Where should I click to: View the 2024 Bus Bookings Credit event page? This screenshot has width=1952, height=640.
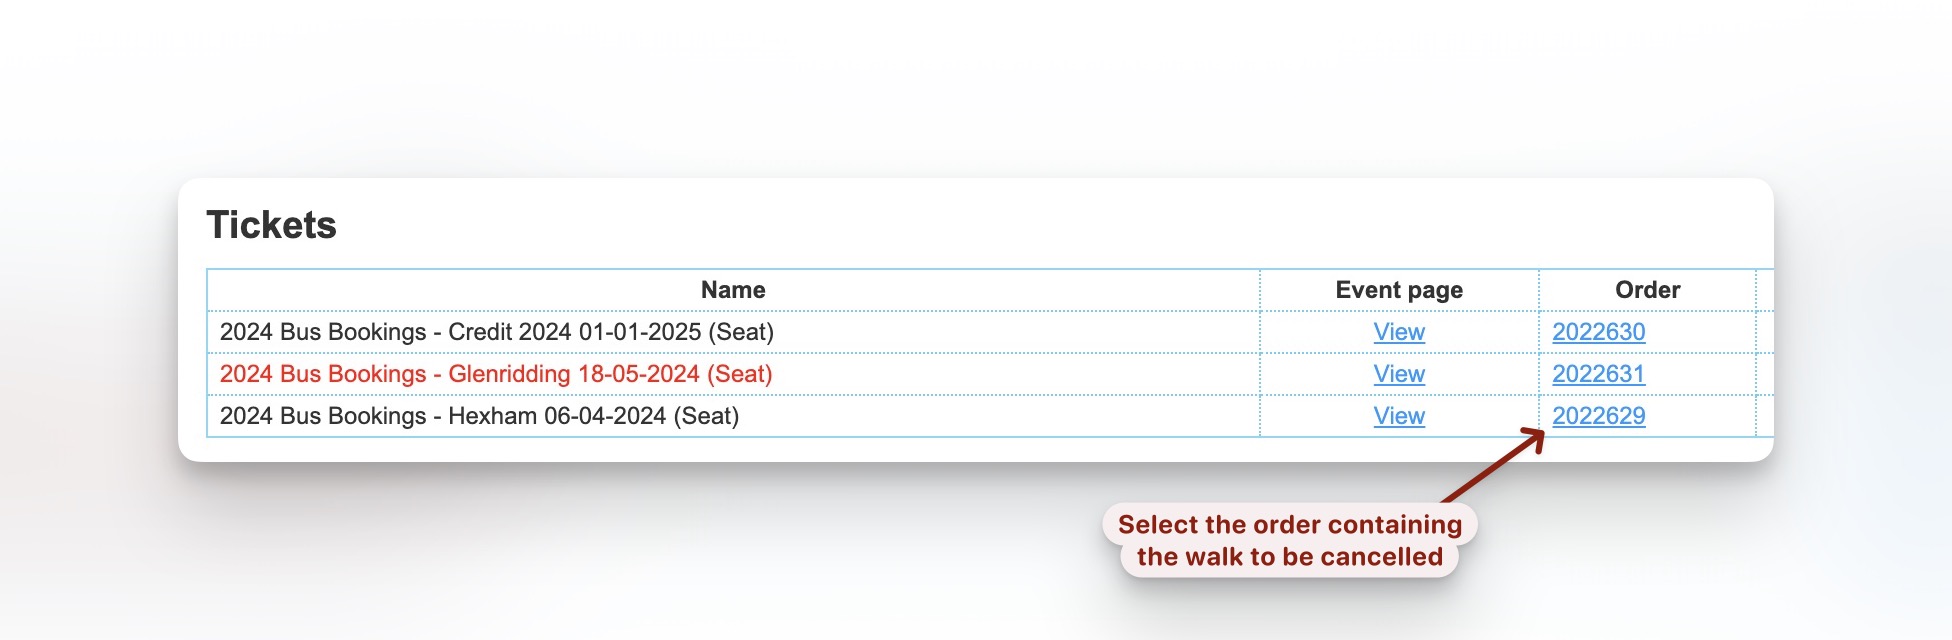pyautogui.click(x=1397, y=331)
